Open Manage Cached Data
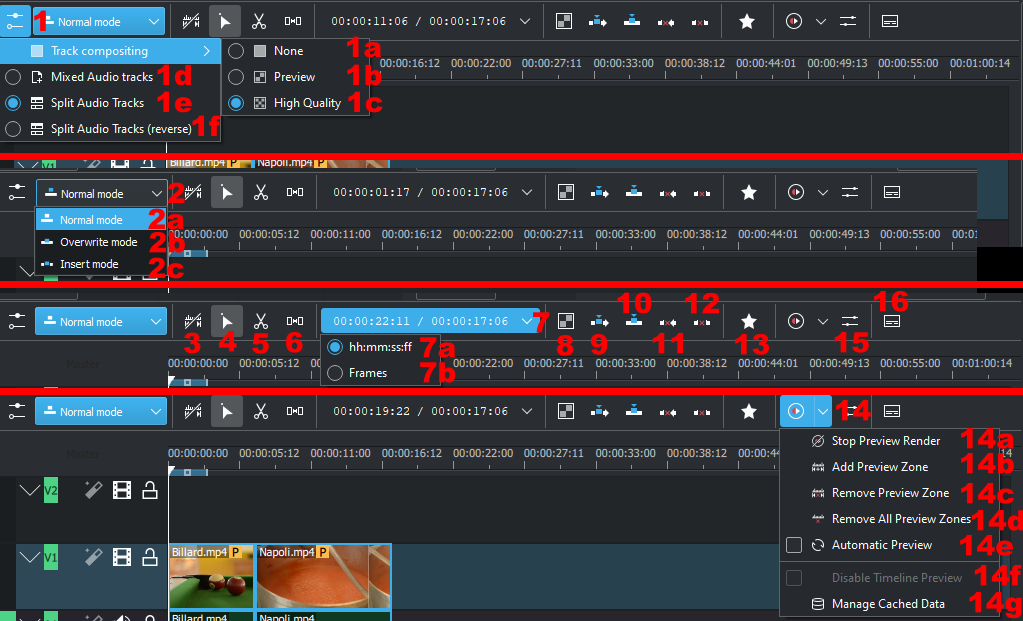The image size is (1023, 621). (889, 604)
